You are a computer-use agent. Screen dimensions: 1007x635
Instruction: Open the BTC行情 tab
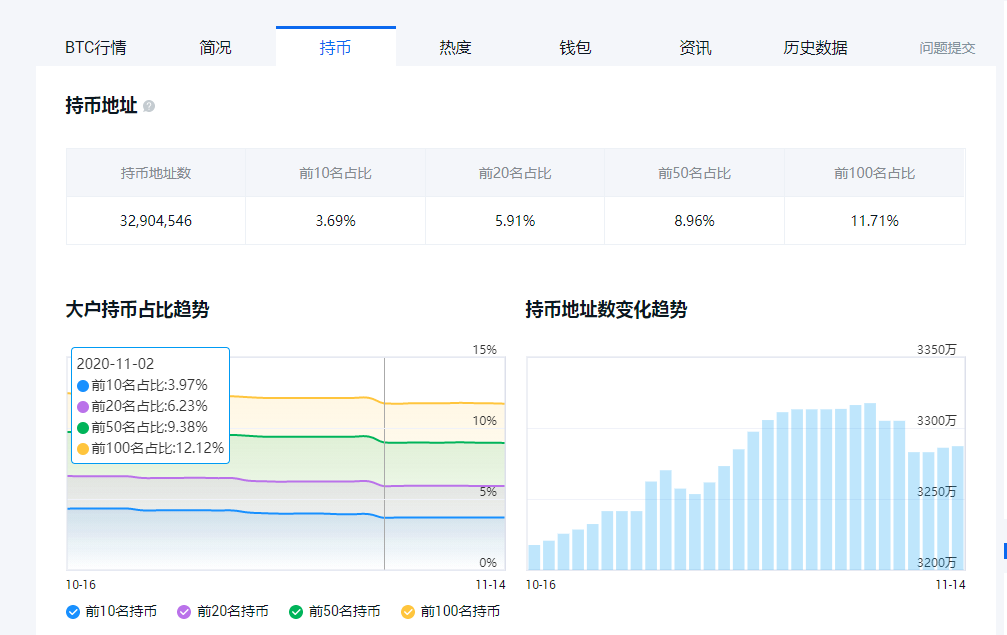pos(96,48)
